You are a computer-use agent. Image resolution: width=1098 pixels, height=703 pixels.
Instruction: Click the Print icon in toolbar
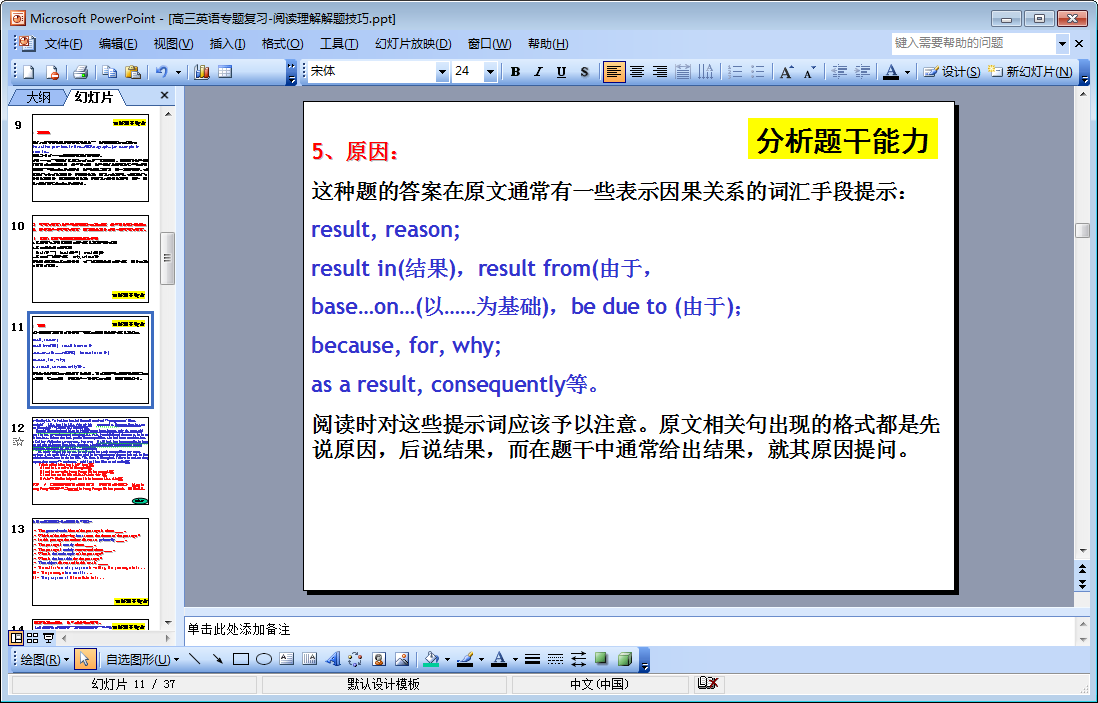(x=81, y=72)
